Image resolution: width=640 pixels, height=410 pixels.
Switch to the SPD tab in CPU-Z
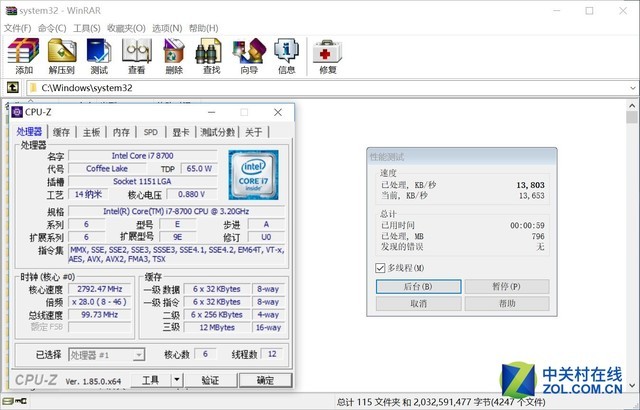tap(151, 132)
